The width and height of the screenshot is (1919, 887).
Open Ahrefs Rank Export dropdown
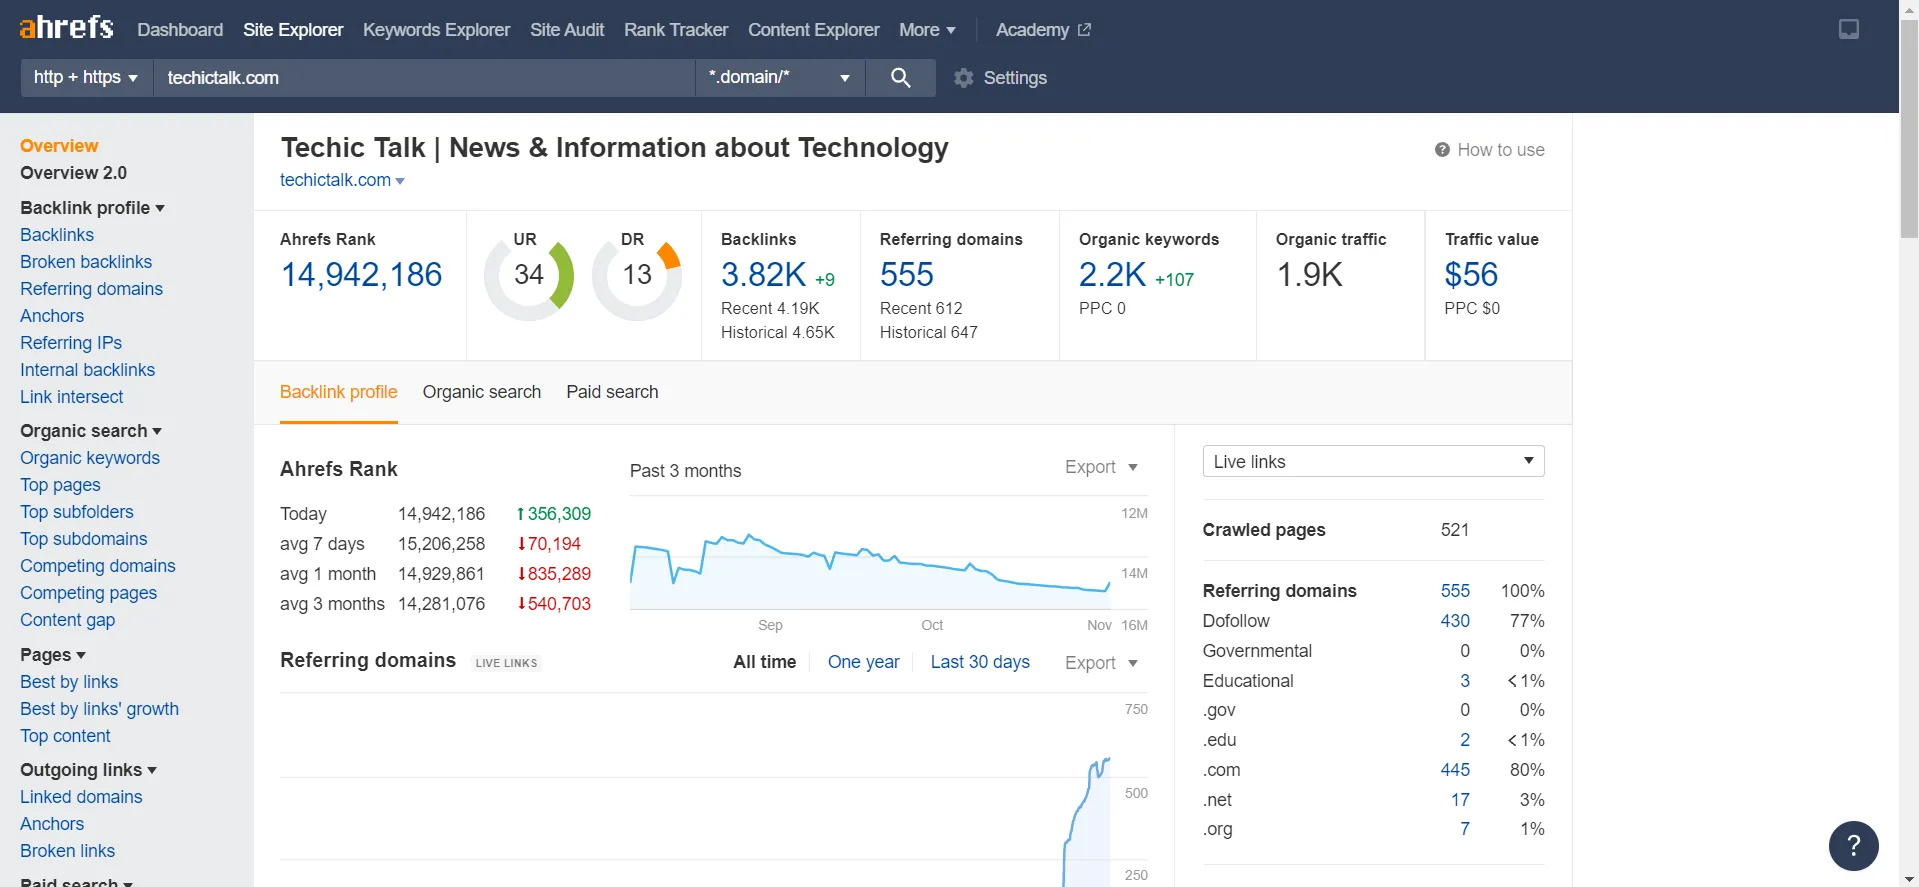click(1102, 467)
